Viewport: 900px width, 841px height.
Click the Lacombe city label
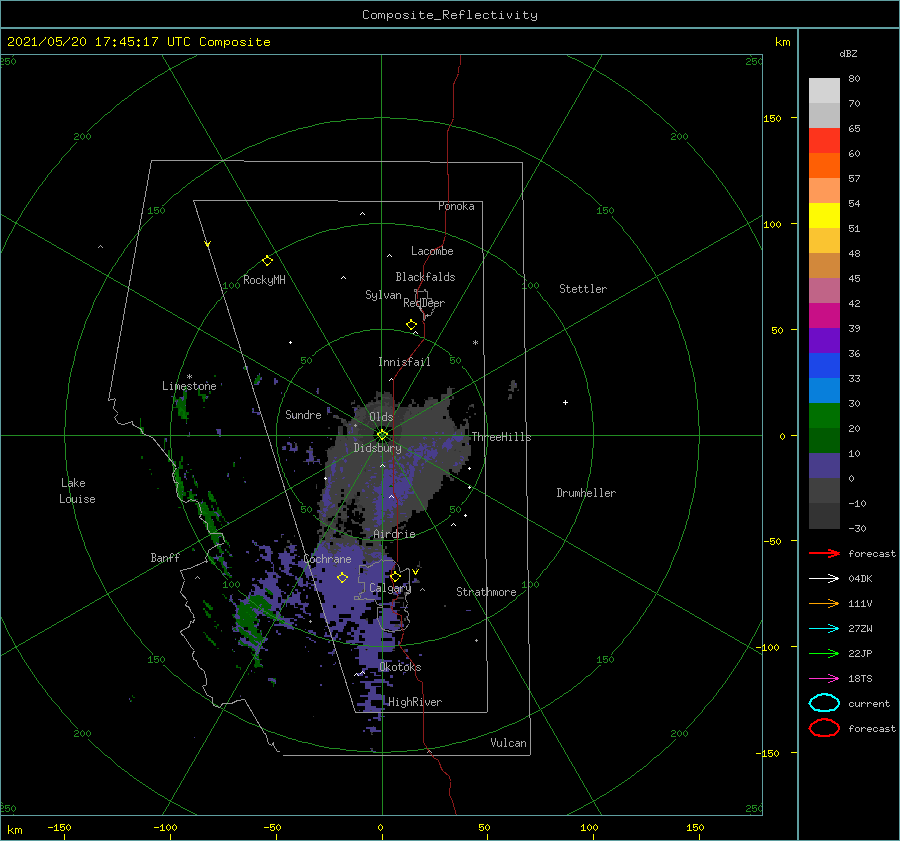click(432, 251)
